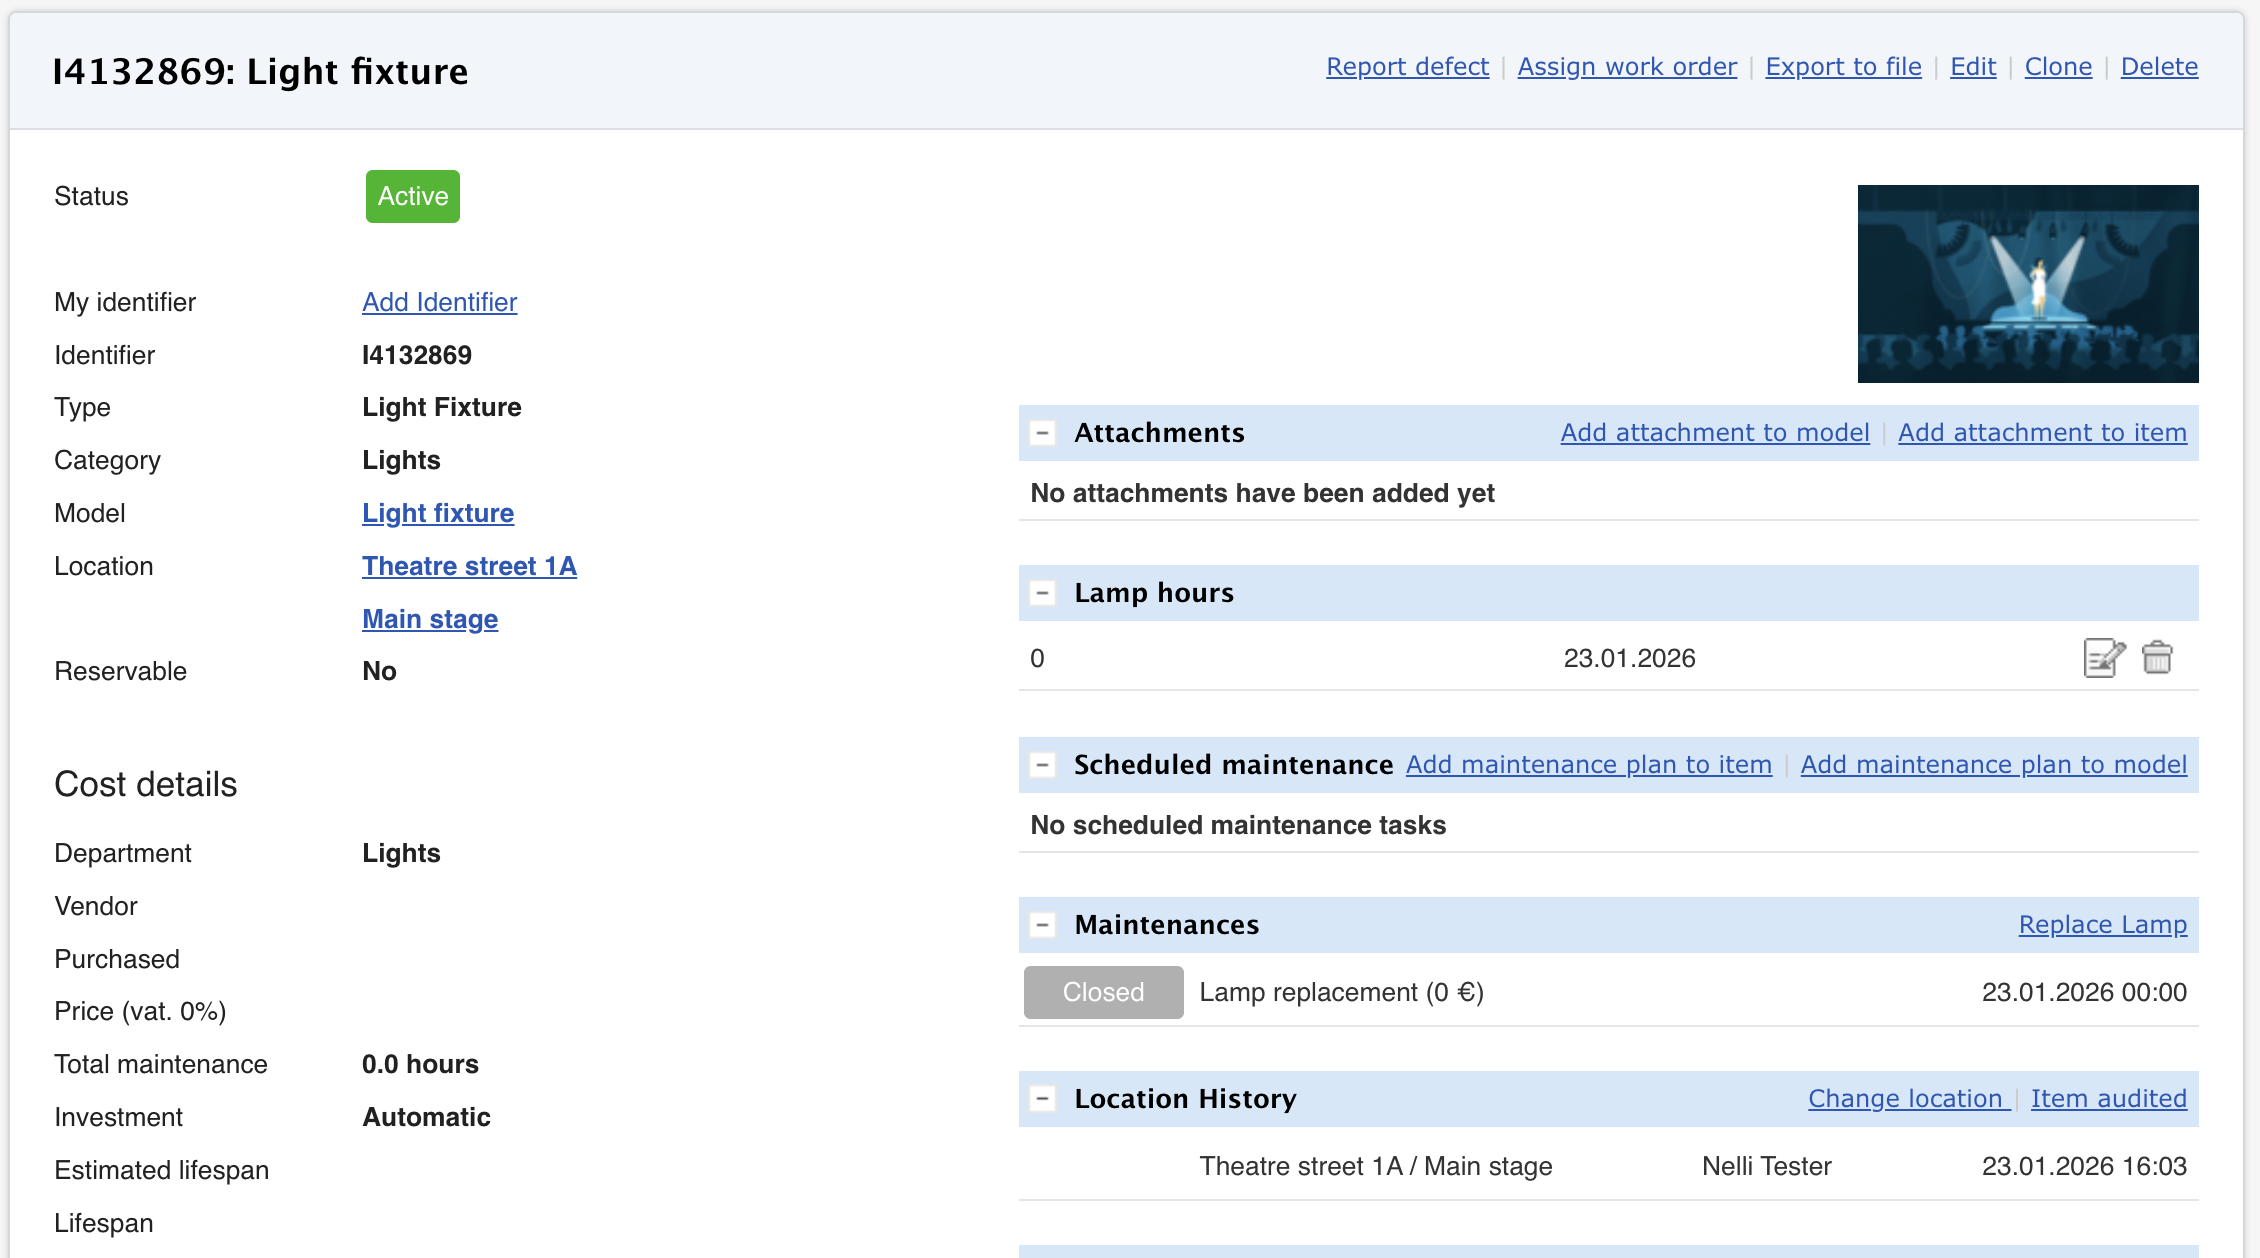Click the Replace Lamp link
Viewport: 2260px width, 1258px height.
pos(2102,925)
